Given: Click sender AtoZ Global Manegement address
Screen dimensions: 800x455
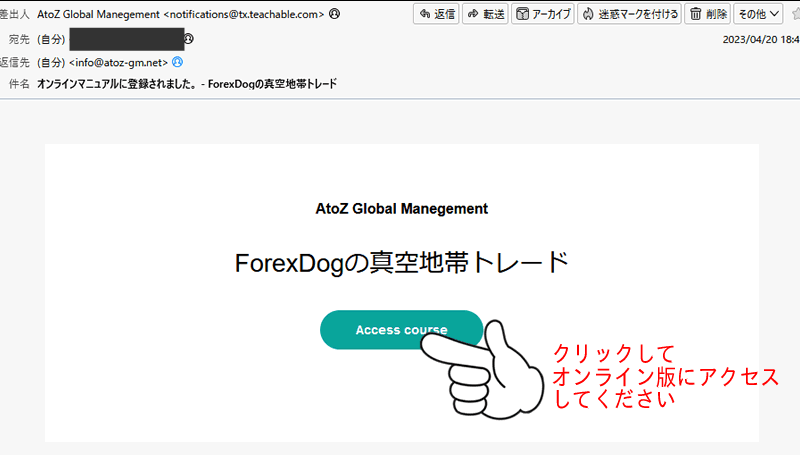Looking at the screenshot, I should click(x=180, y=14).
